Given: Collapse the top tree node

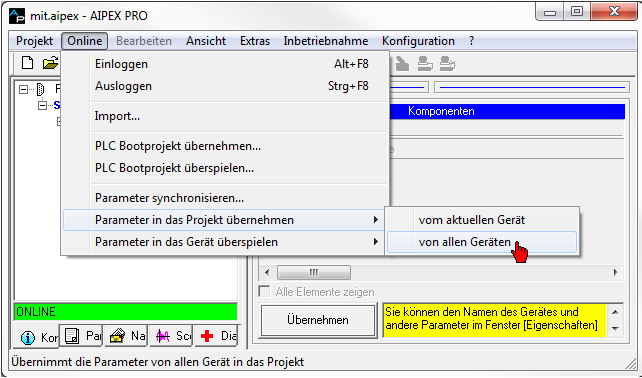Looking at the screenshot, I should pos(24,89).
